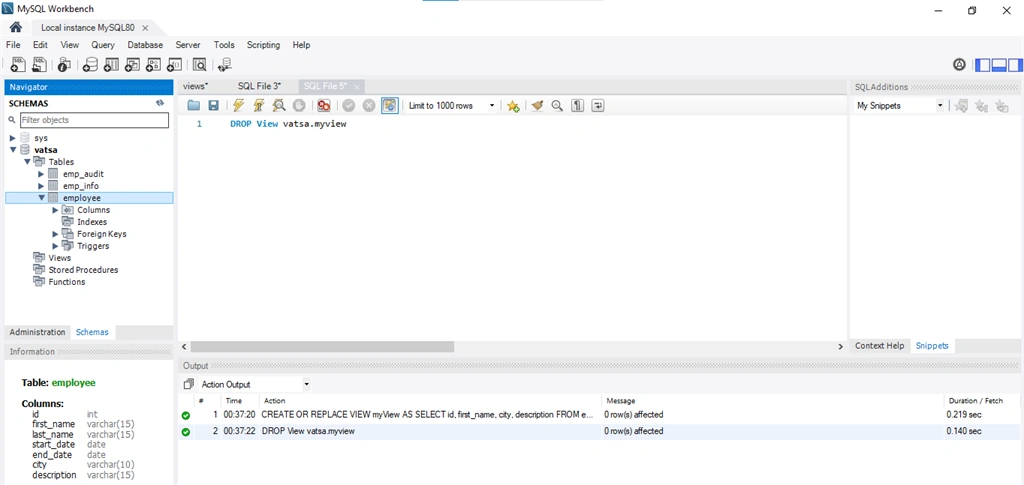Viewport: 1024px width, 485px height.
Task: Expand the Columns node under employee
Action: click(56, 210)
